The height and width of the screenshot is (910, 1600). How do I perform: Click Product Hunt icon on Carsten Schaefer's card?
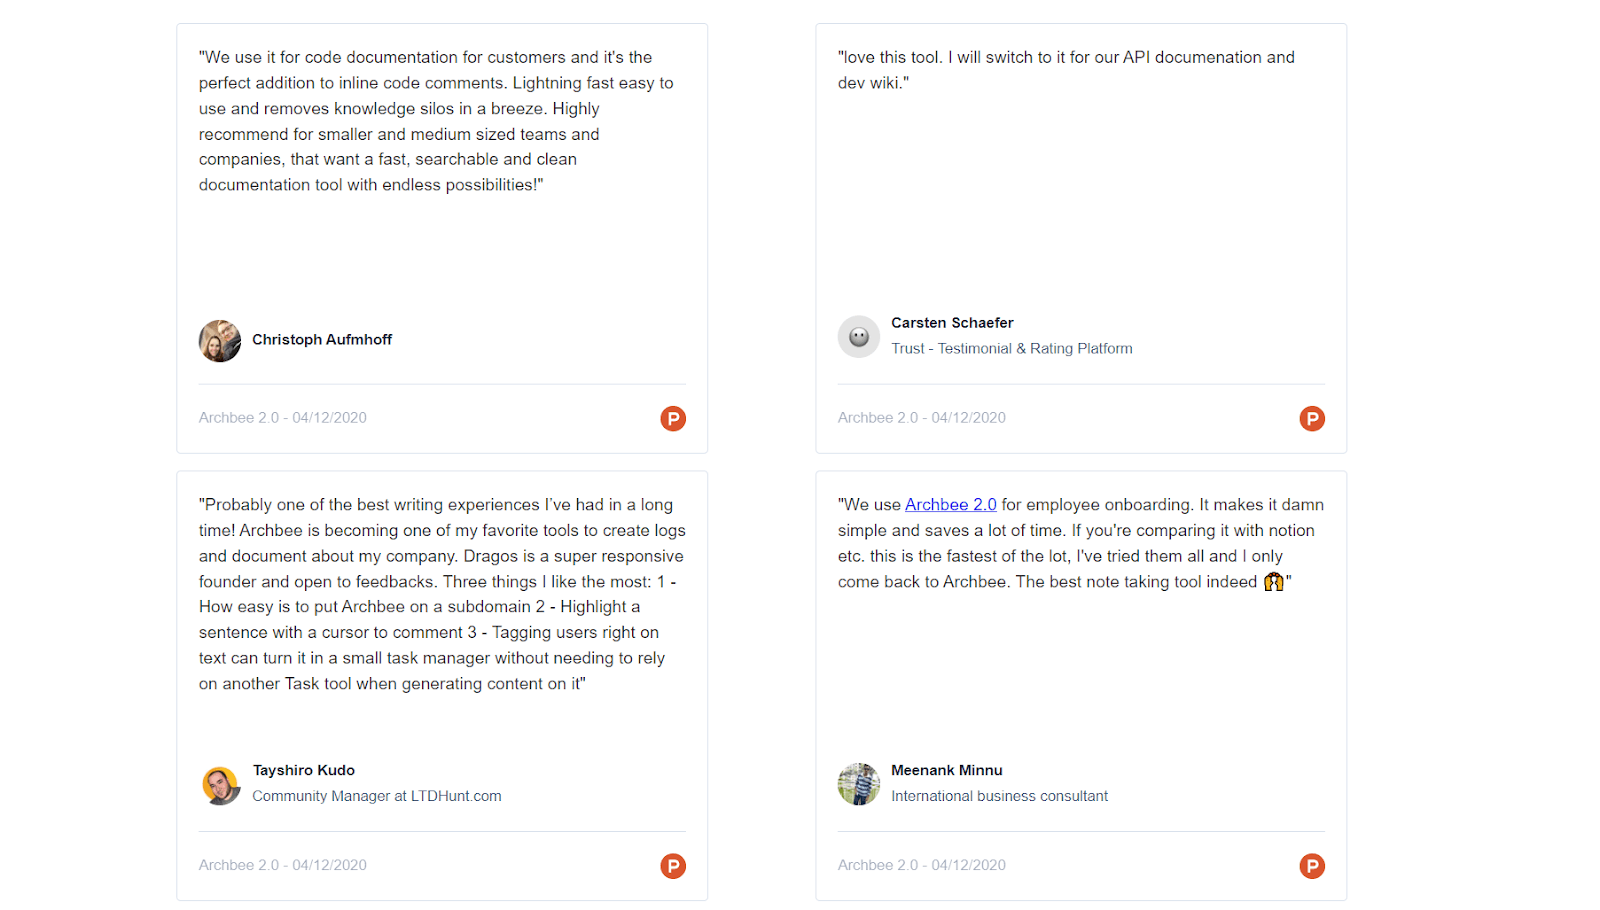tap(1312, 418)
